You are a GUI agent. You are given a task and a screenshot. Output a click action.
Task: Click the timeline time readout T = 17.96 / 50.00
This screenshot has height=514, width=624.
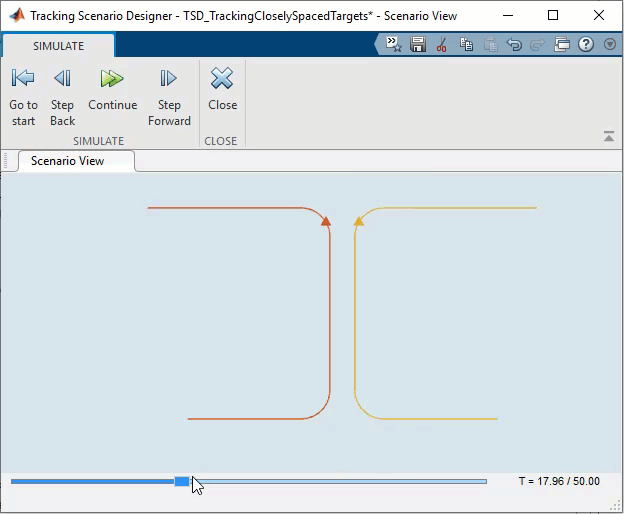click(559, 481)
